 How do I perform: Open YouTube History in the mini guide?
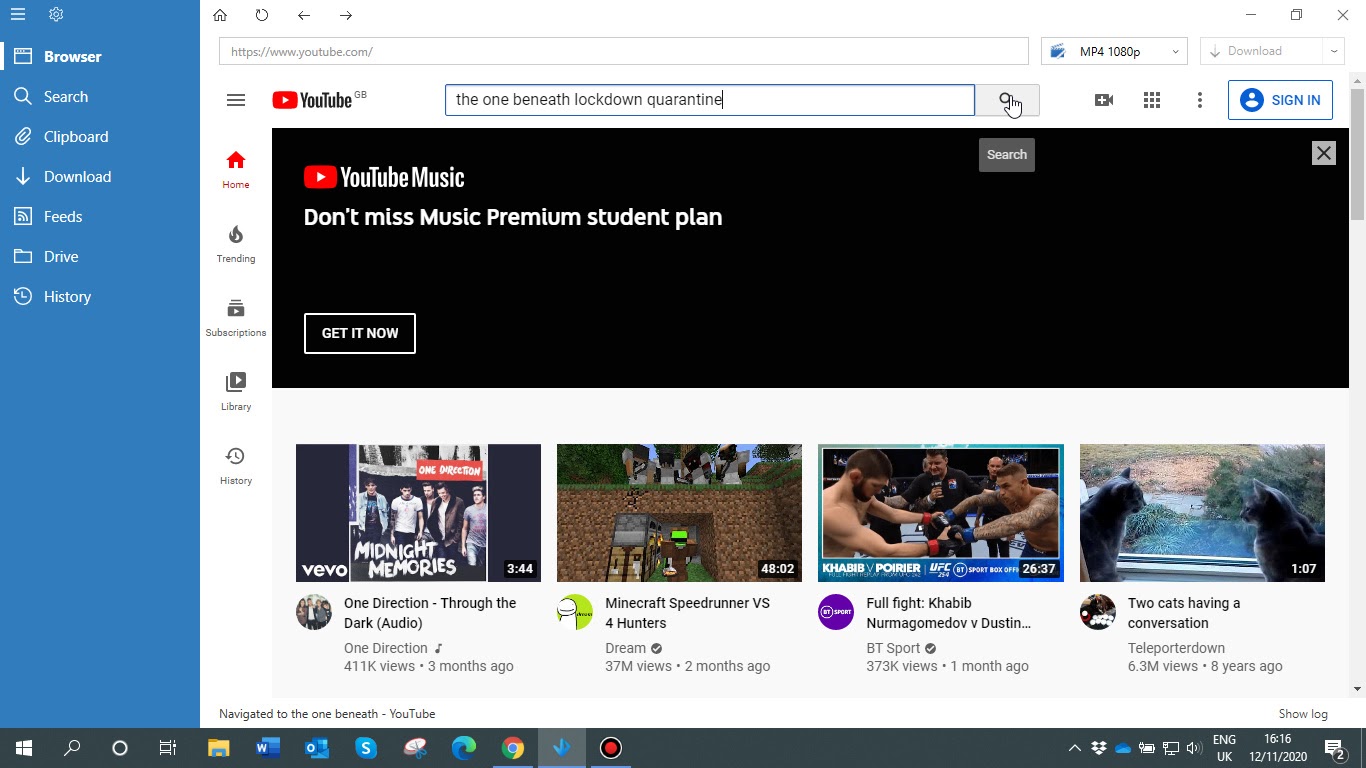pos(236,465)
